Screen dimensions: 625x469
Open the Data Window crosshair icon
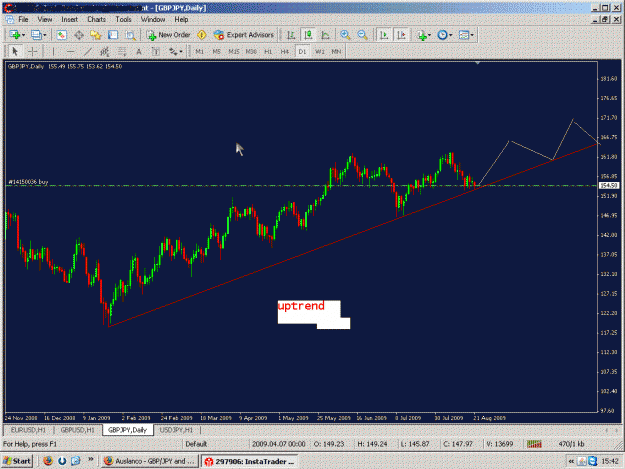(x=79, y=35)
